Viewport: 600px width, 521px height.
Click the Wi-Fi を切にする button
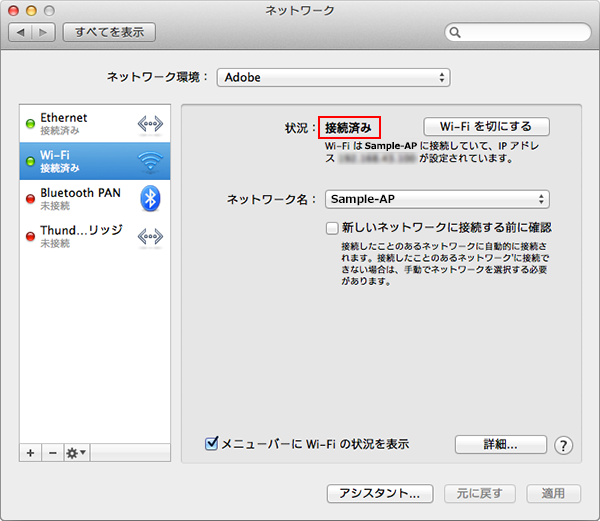486,127
